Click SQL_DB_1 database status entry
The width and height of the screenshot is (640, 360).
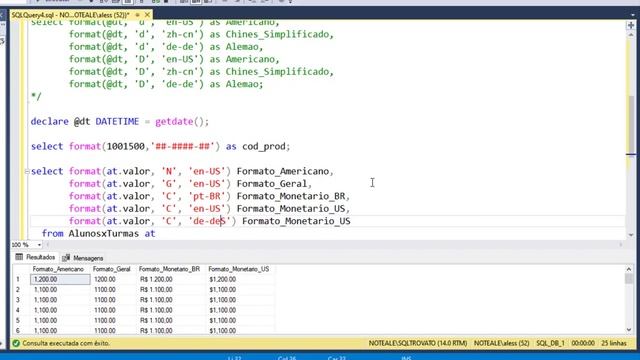pyautogui.click(x=550, y=343)
